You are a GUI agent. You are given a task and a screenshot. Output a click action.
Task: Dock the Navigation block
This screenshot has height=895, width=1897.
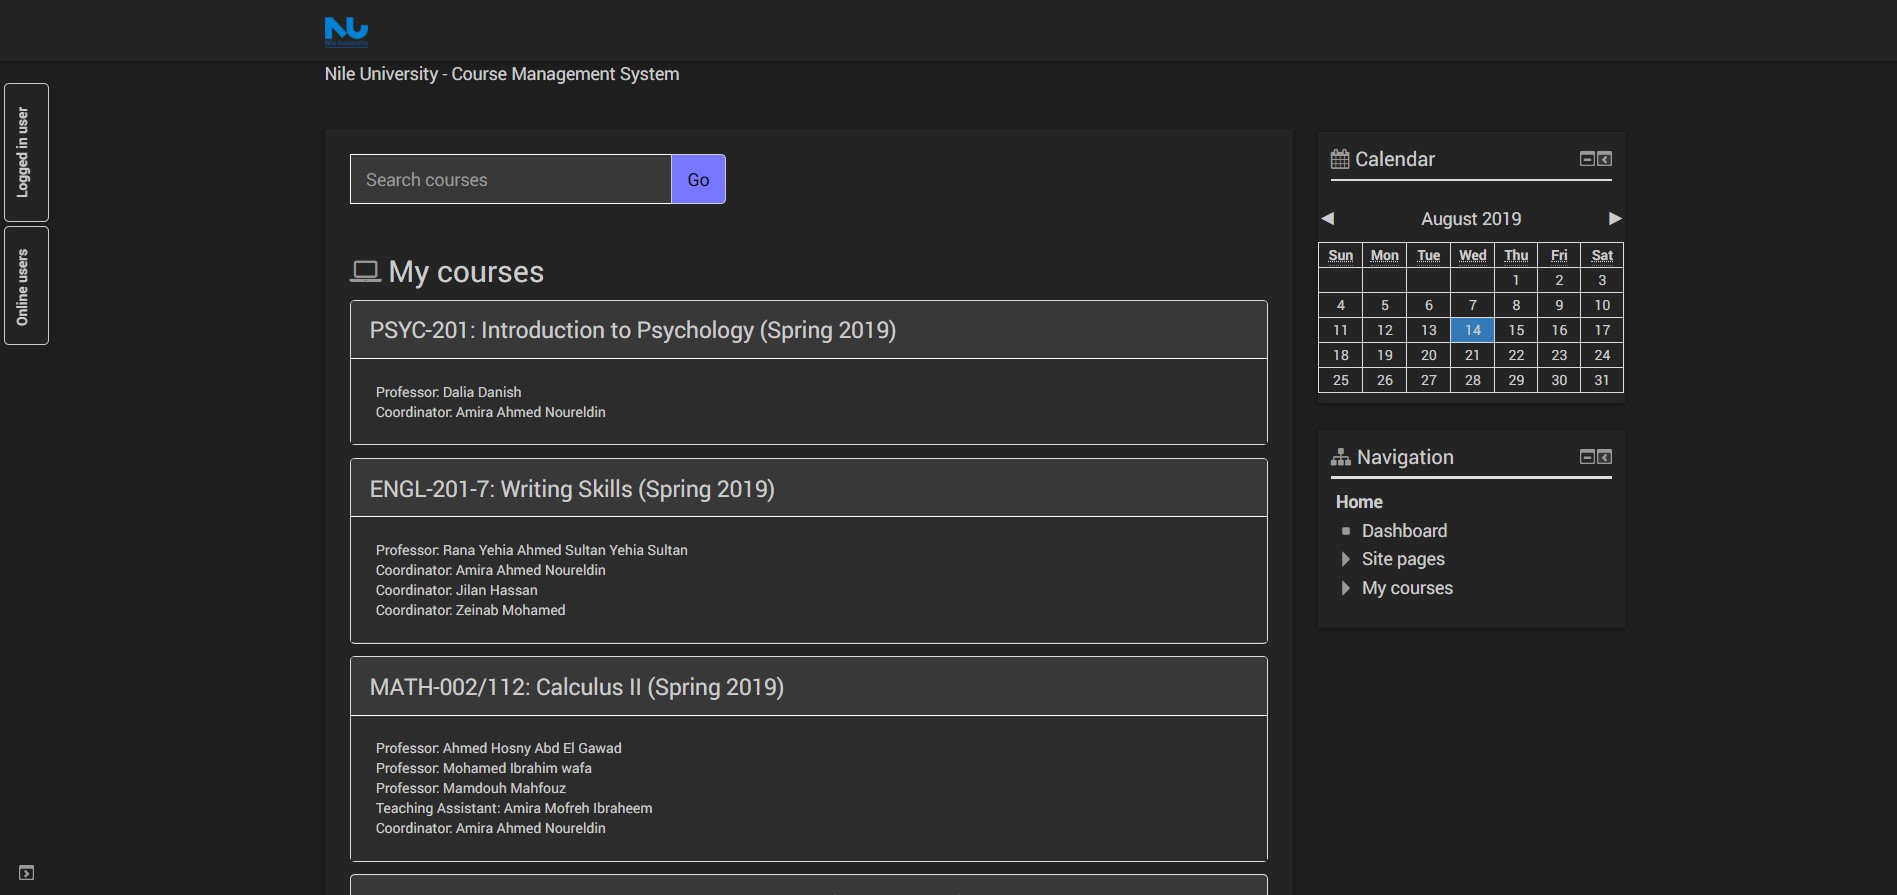[1604, 457]
